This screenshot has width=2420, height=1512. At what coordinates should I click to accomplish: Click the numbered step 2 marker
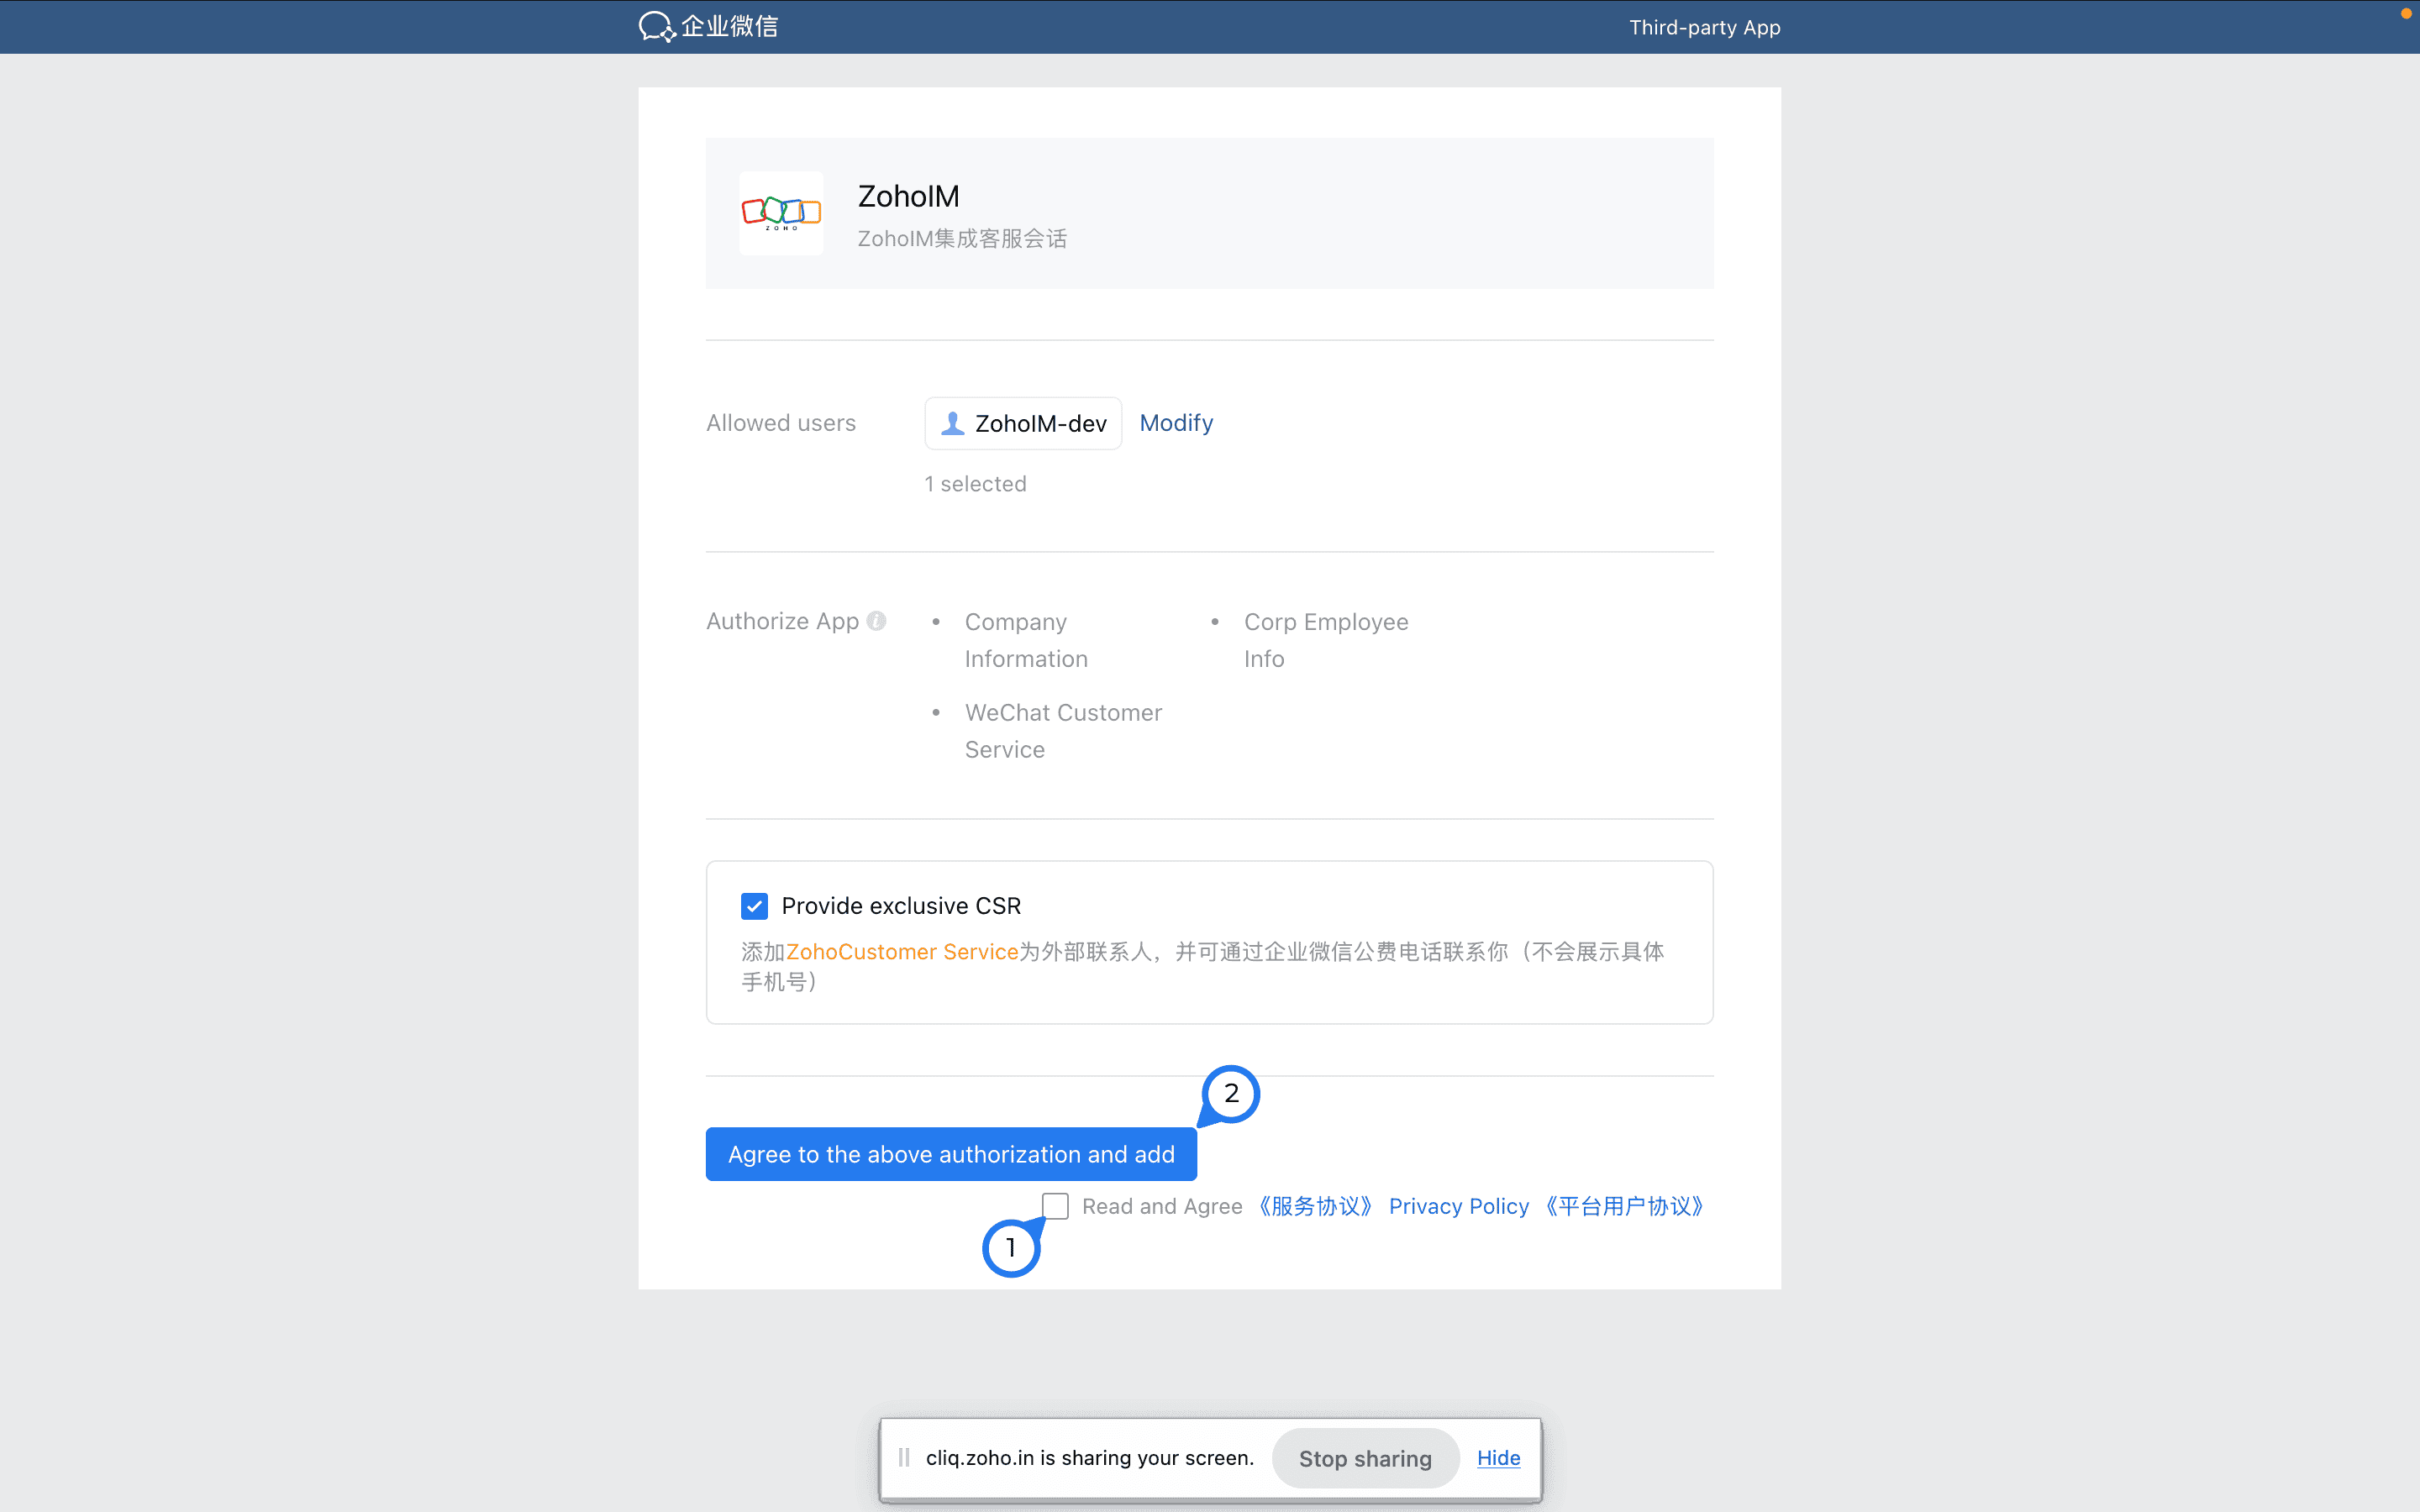[1231, 1093]
